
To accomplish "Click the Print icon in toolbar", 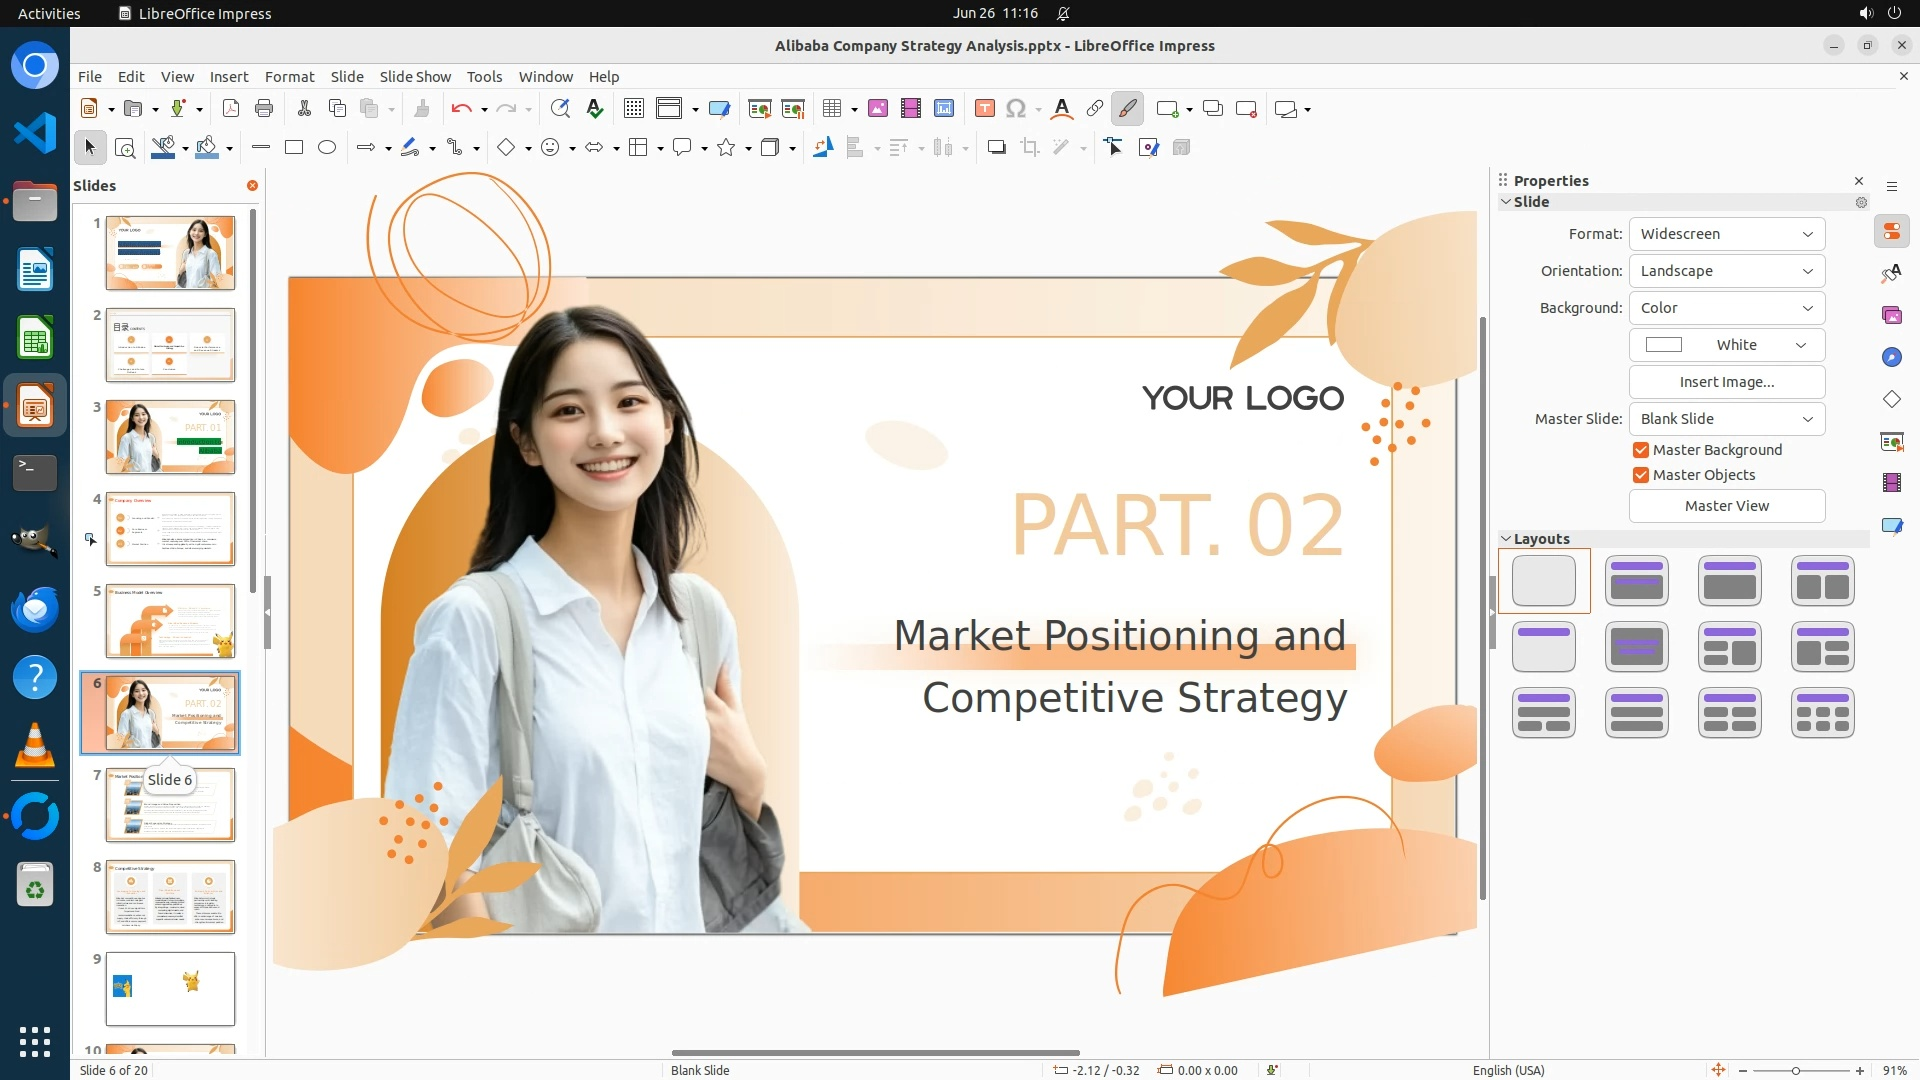I will click(x=264, y=109).
